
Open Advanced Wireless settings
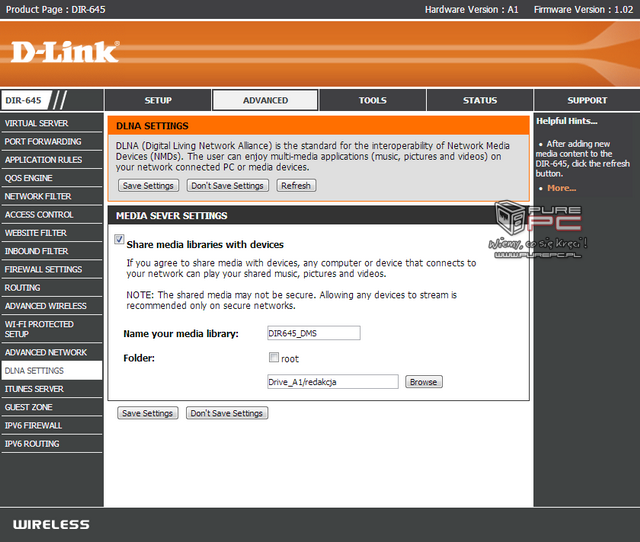click(51, 306)
